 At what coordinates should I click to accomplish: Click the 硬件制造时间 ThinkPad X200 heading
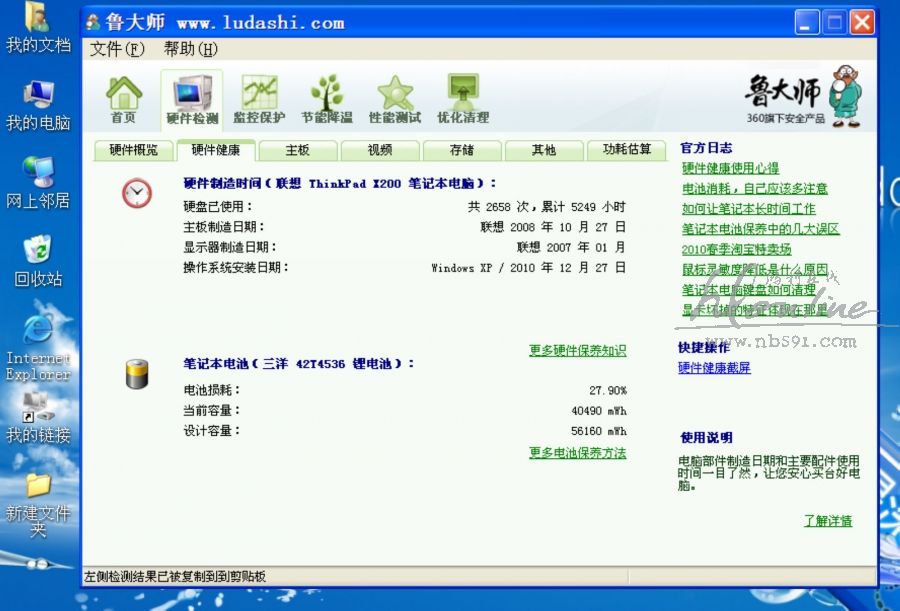339,184
